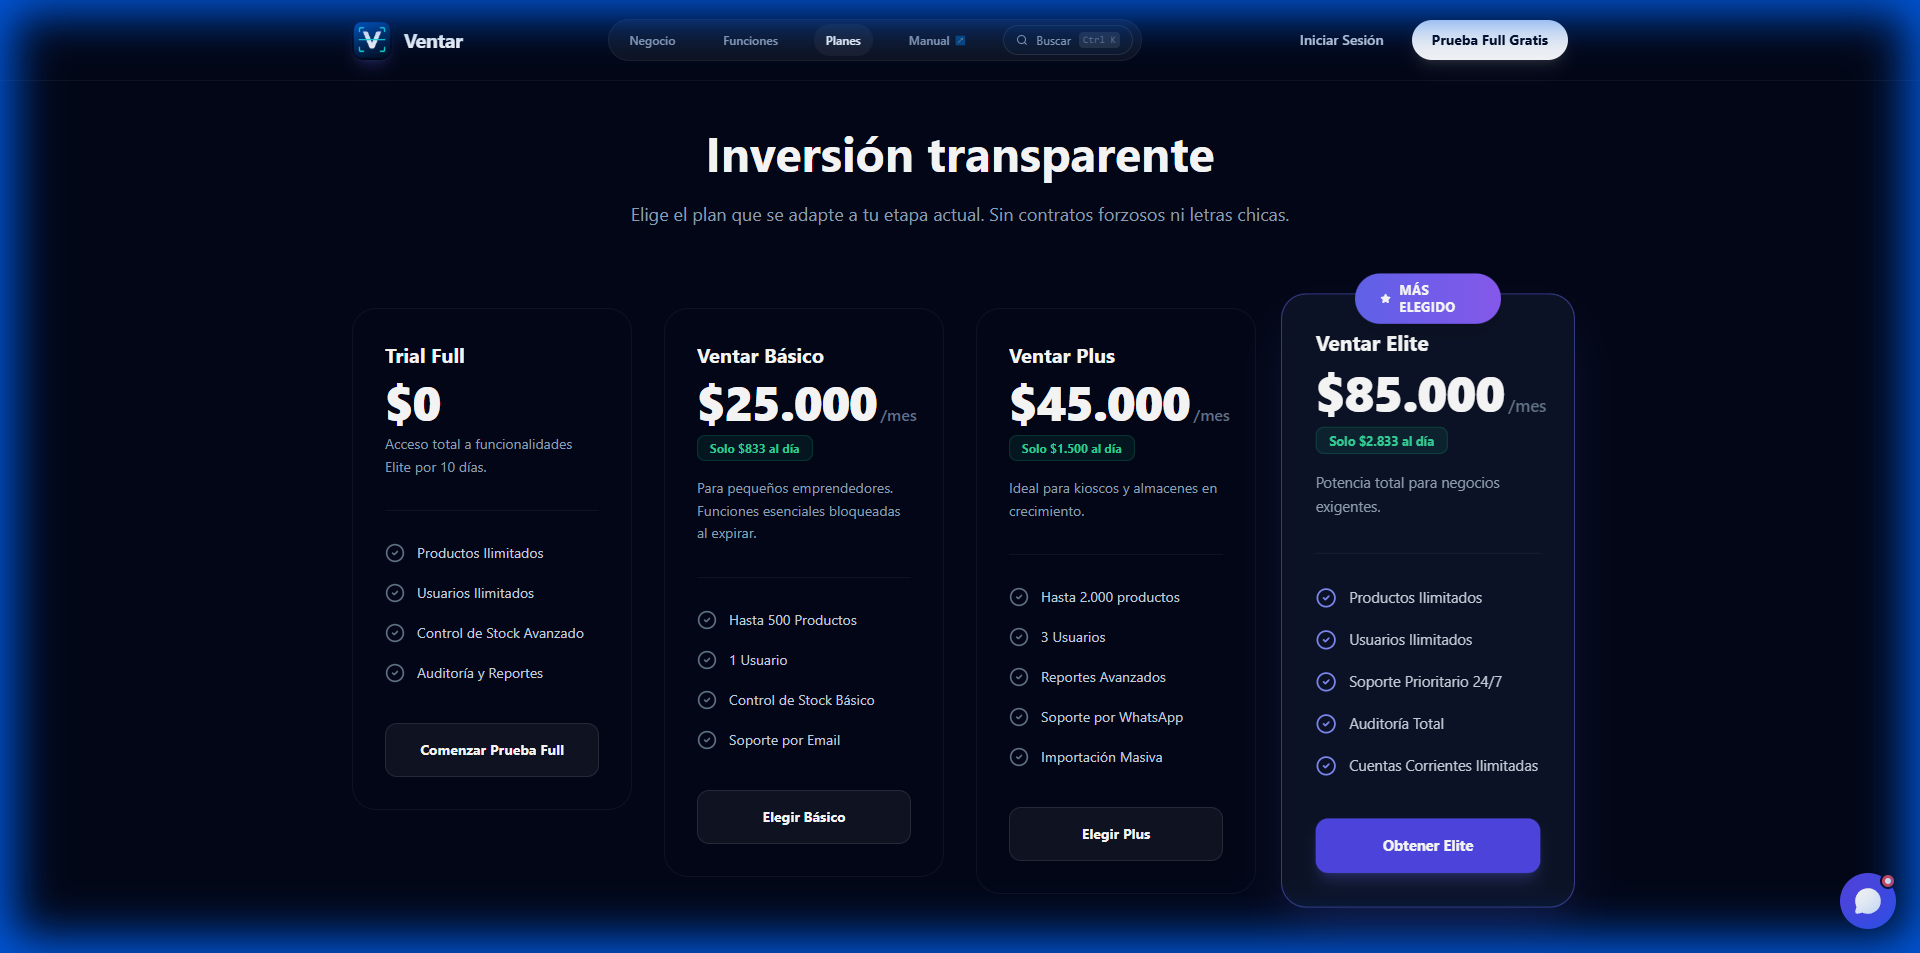Open the Manual page
1920x953 pixels.
(928, 40)
